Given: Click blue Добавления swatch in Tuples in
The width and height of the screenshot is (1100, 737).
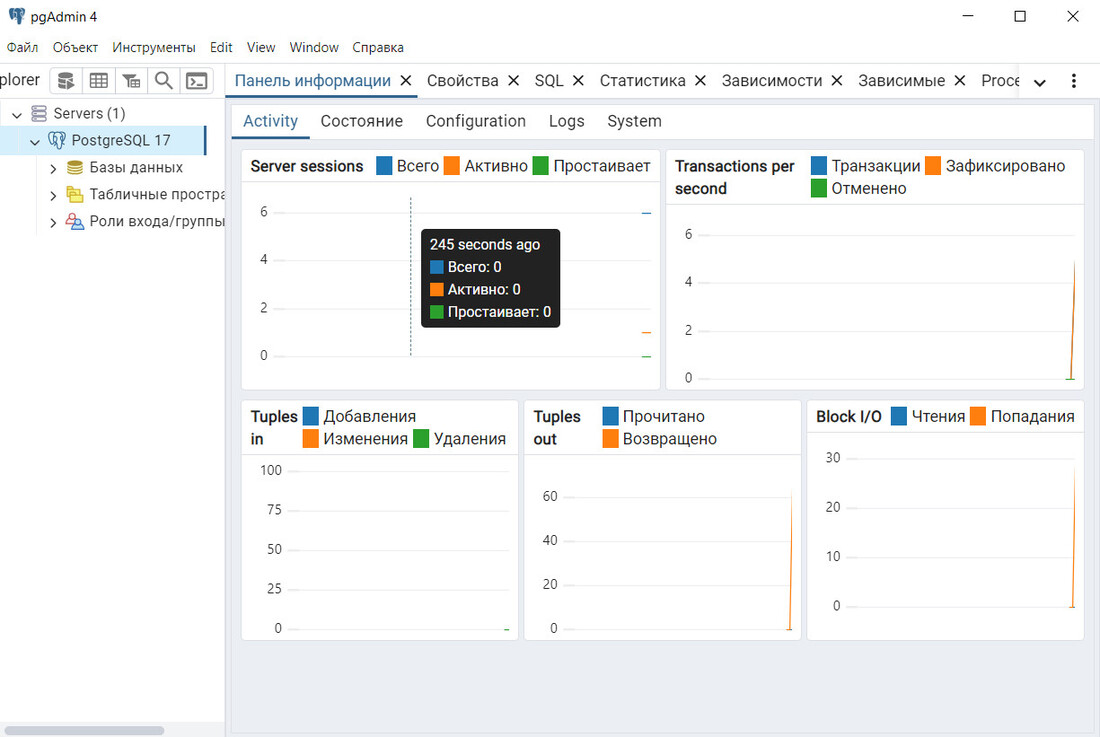Looking at the screenshot, I should click(310, 416).
